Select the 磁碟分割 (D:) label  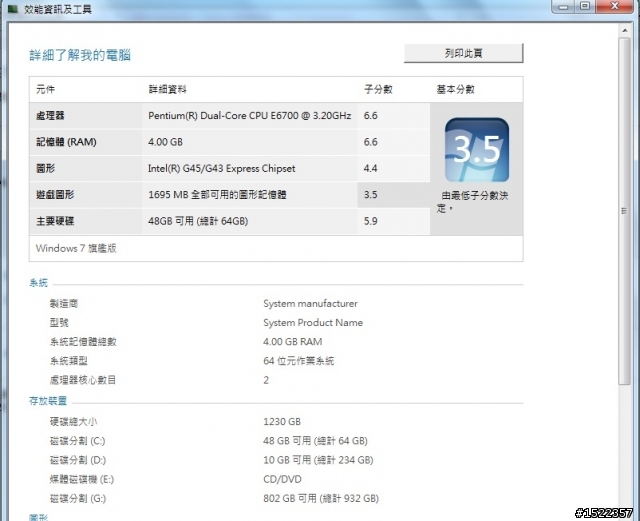(78, 460)
